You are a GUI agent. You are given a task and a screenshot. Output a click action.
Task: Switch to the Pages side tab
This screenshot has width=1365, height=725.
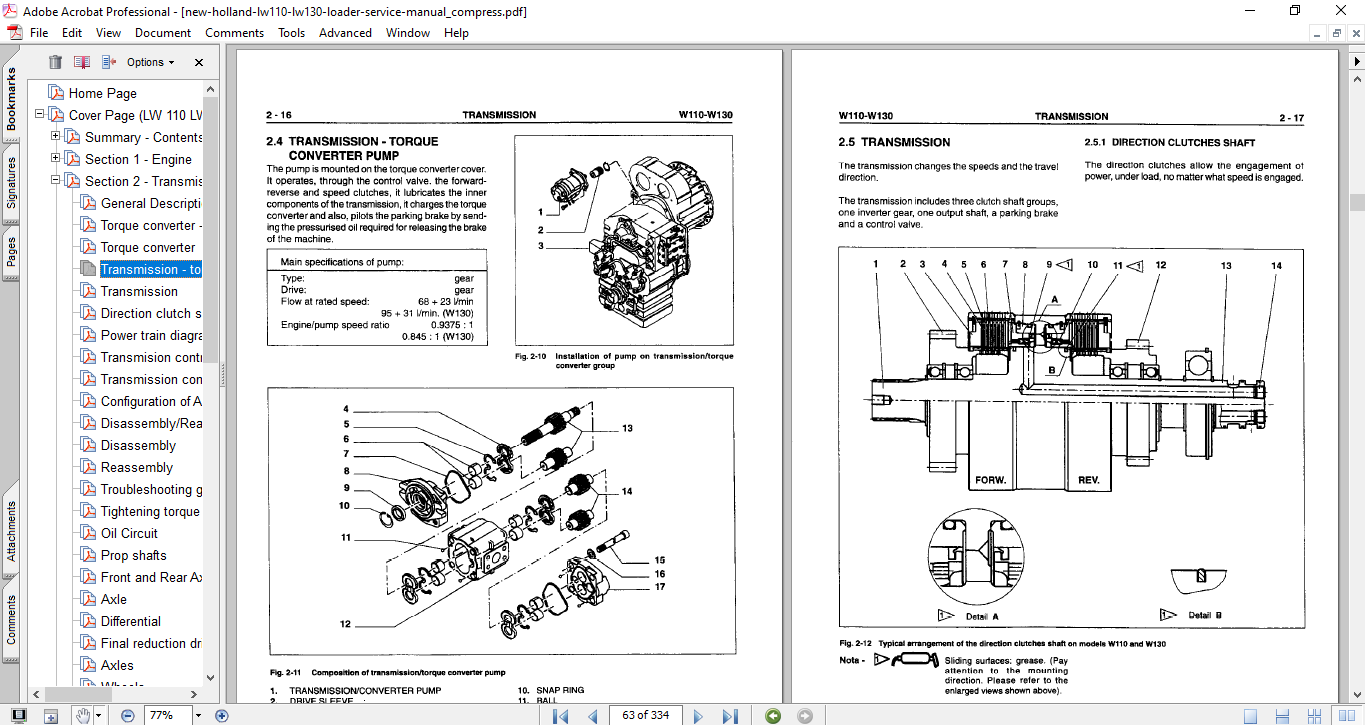click(11, 252)
